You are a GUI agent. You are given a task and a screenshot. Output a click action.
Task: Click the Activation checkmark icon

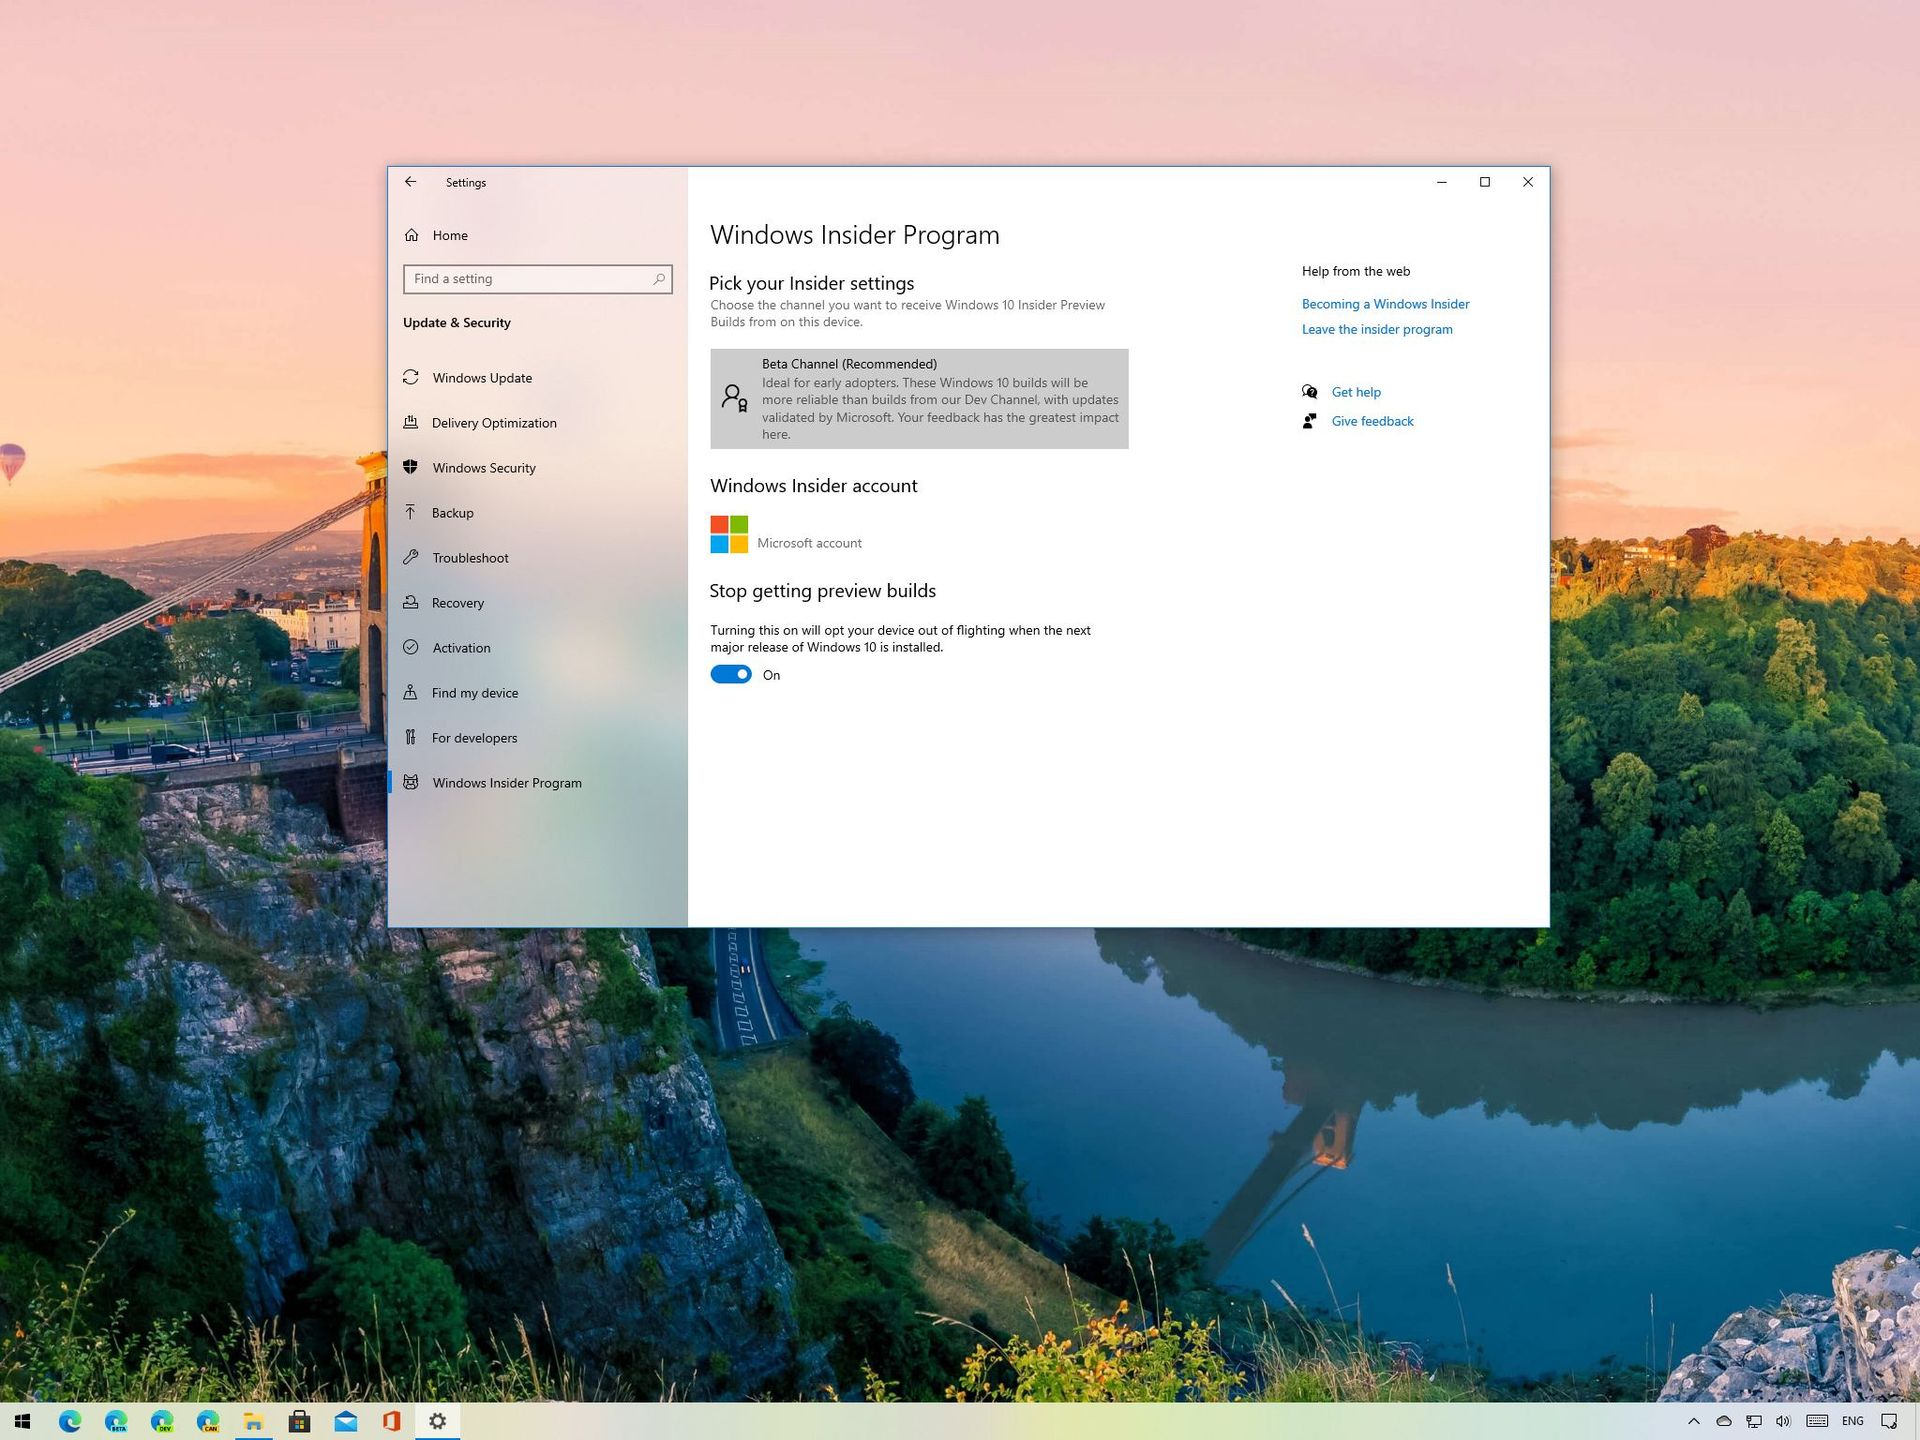coord(412,647)
